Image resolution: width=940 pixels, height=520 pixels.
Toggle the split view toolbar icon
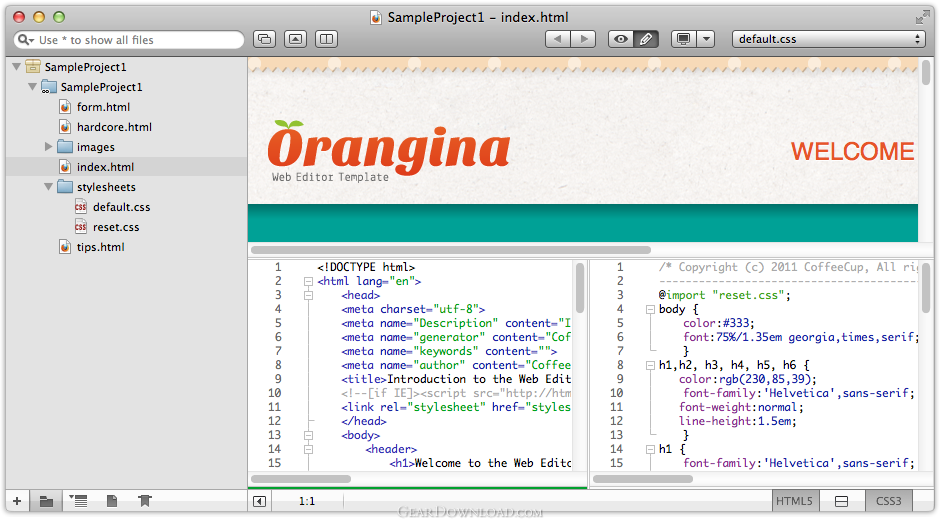coord(326,39)
